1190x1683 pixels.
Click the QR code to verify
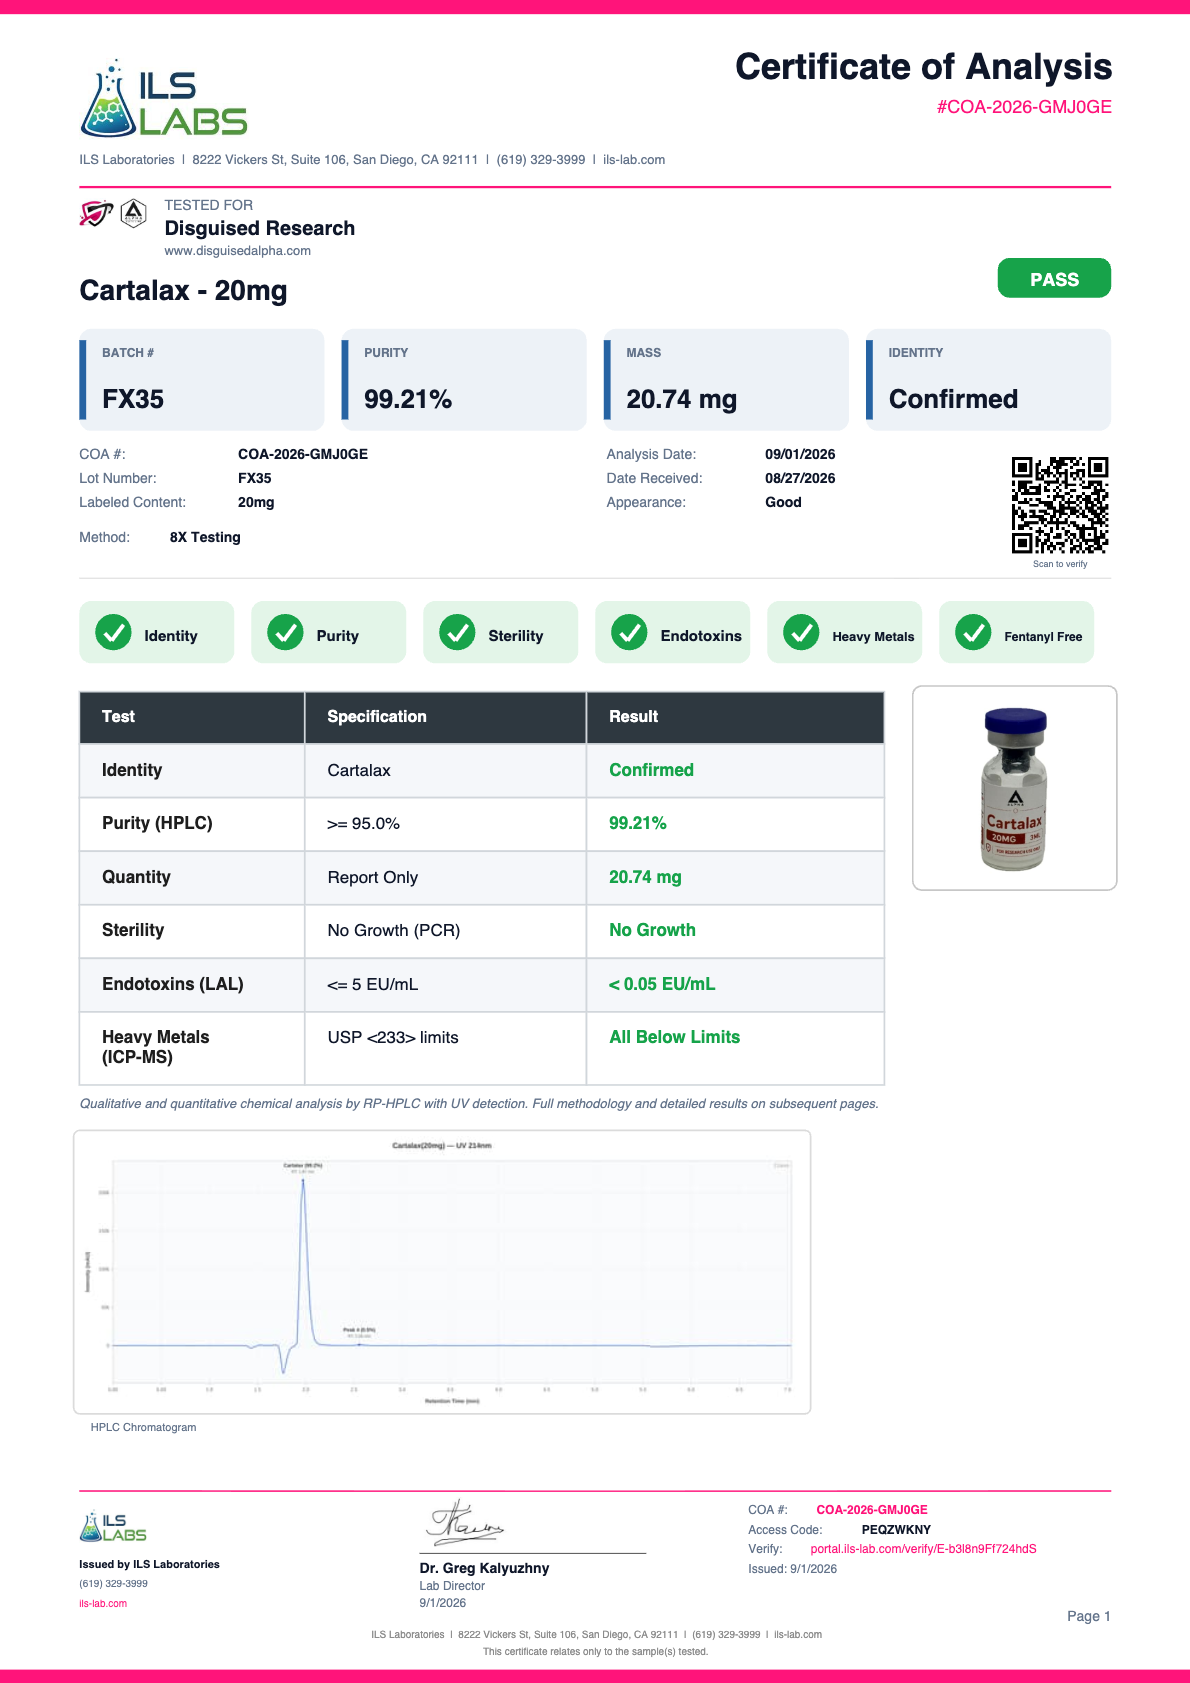tap(1060, 505)
